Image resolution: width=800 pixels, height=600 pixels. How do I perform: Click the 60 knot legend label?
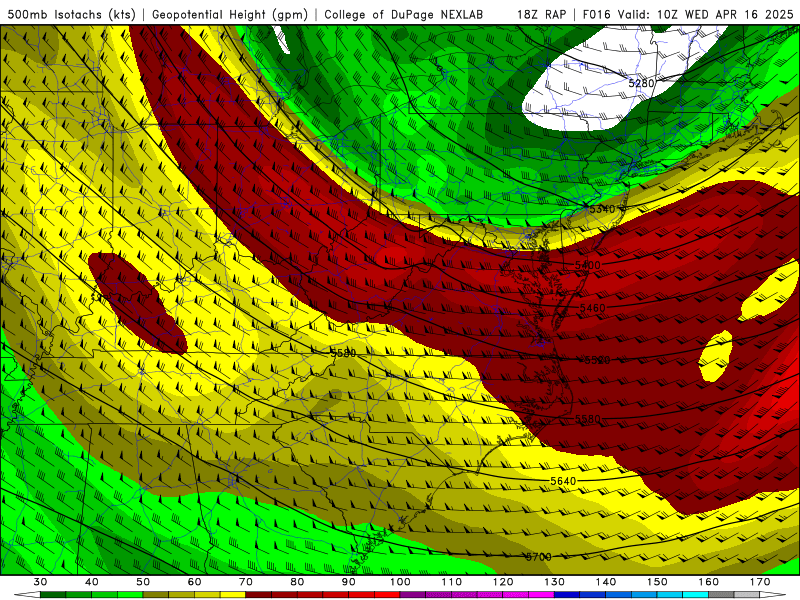[x=194, y=582]
